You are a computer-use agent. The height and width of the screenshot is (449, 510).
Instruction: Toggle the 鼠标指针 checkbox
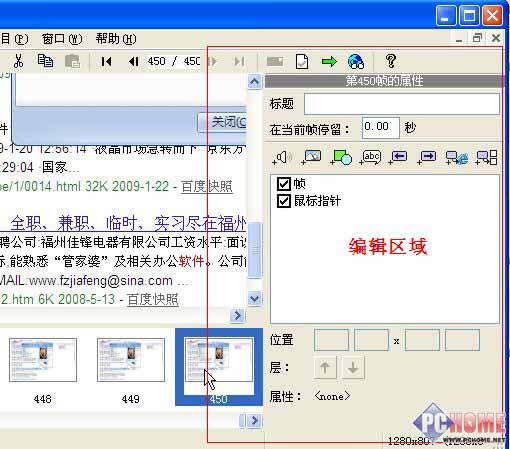[284, 201]
